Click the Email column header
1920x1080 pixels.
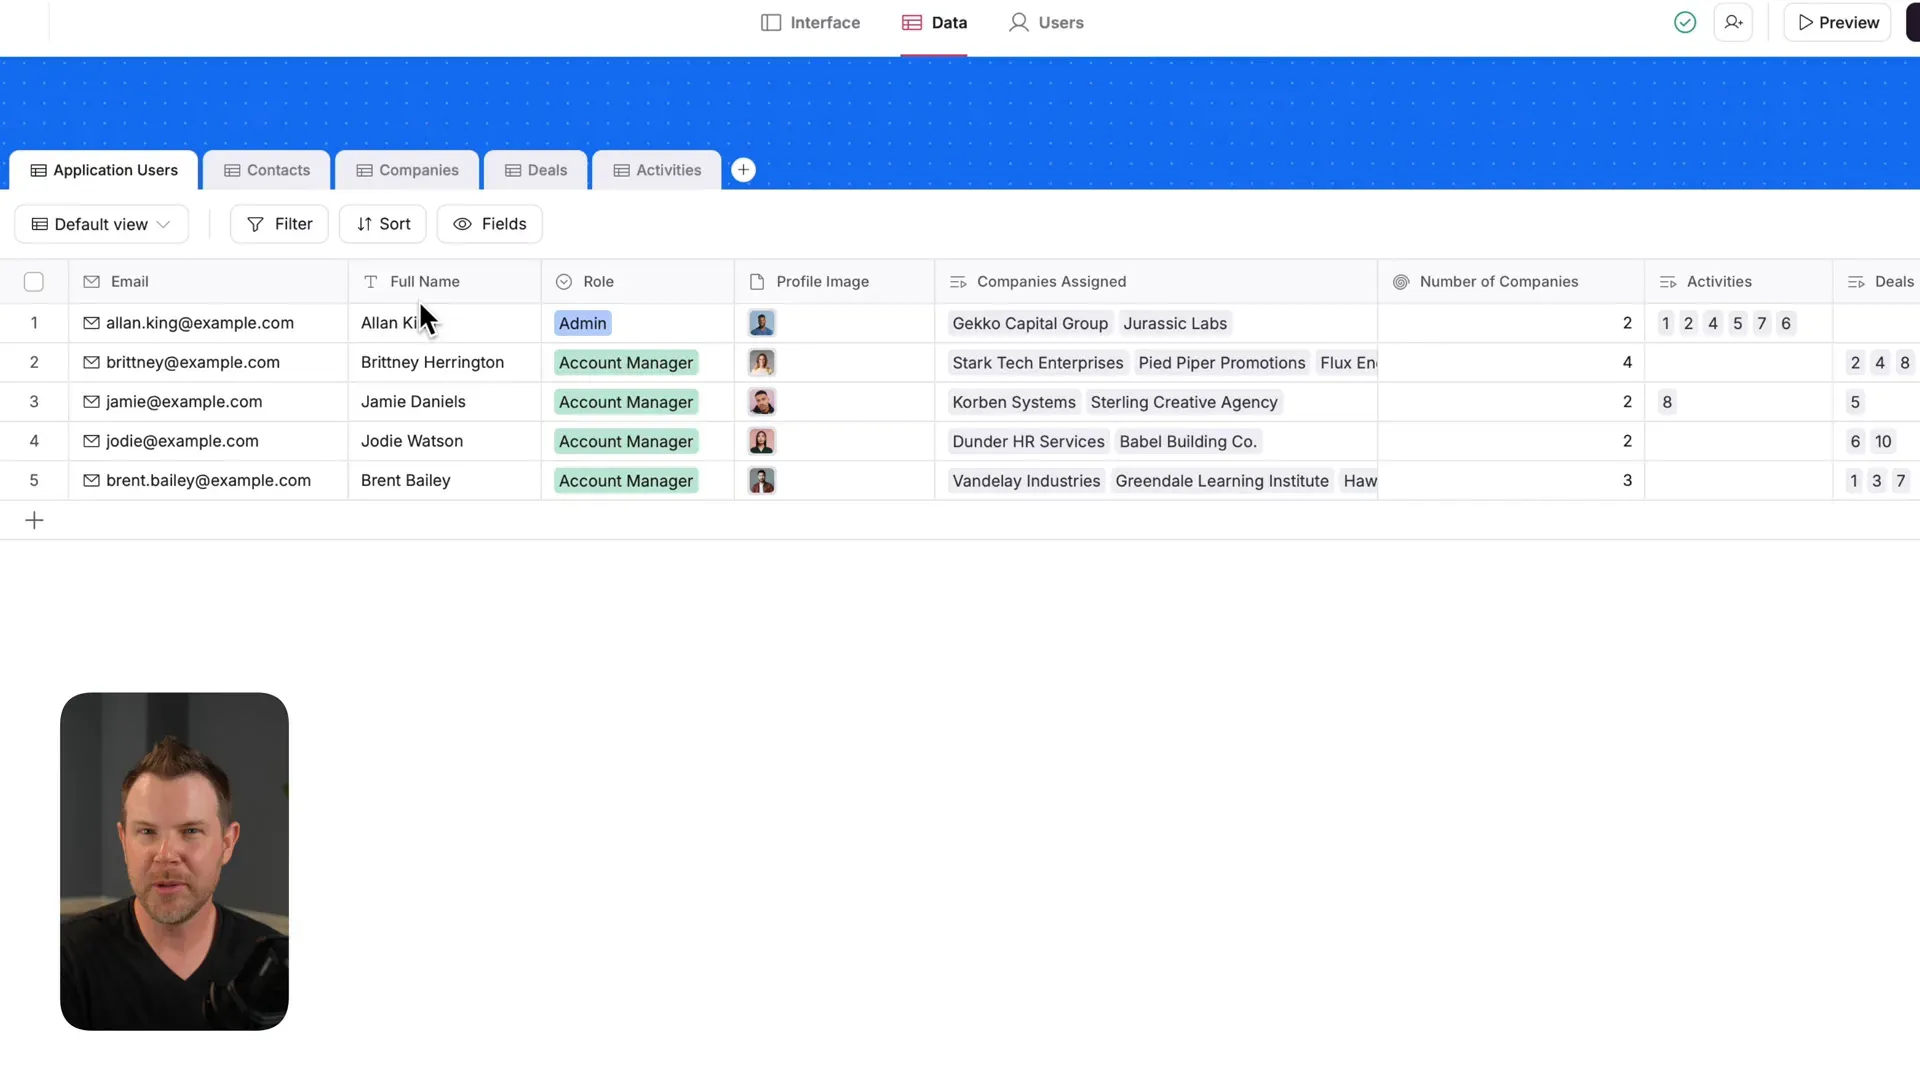208,282
